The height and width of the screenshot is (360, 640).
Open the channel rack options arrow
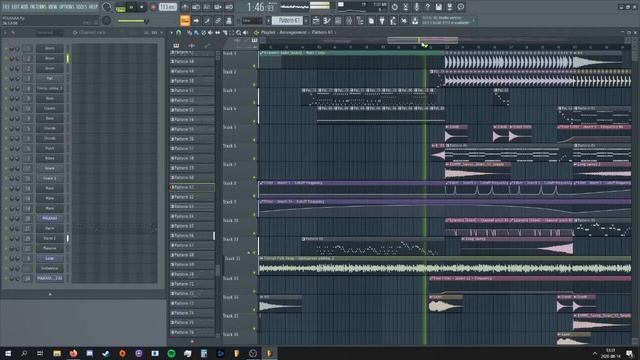5,33
